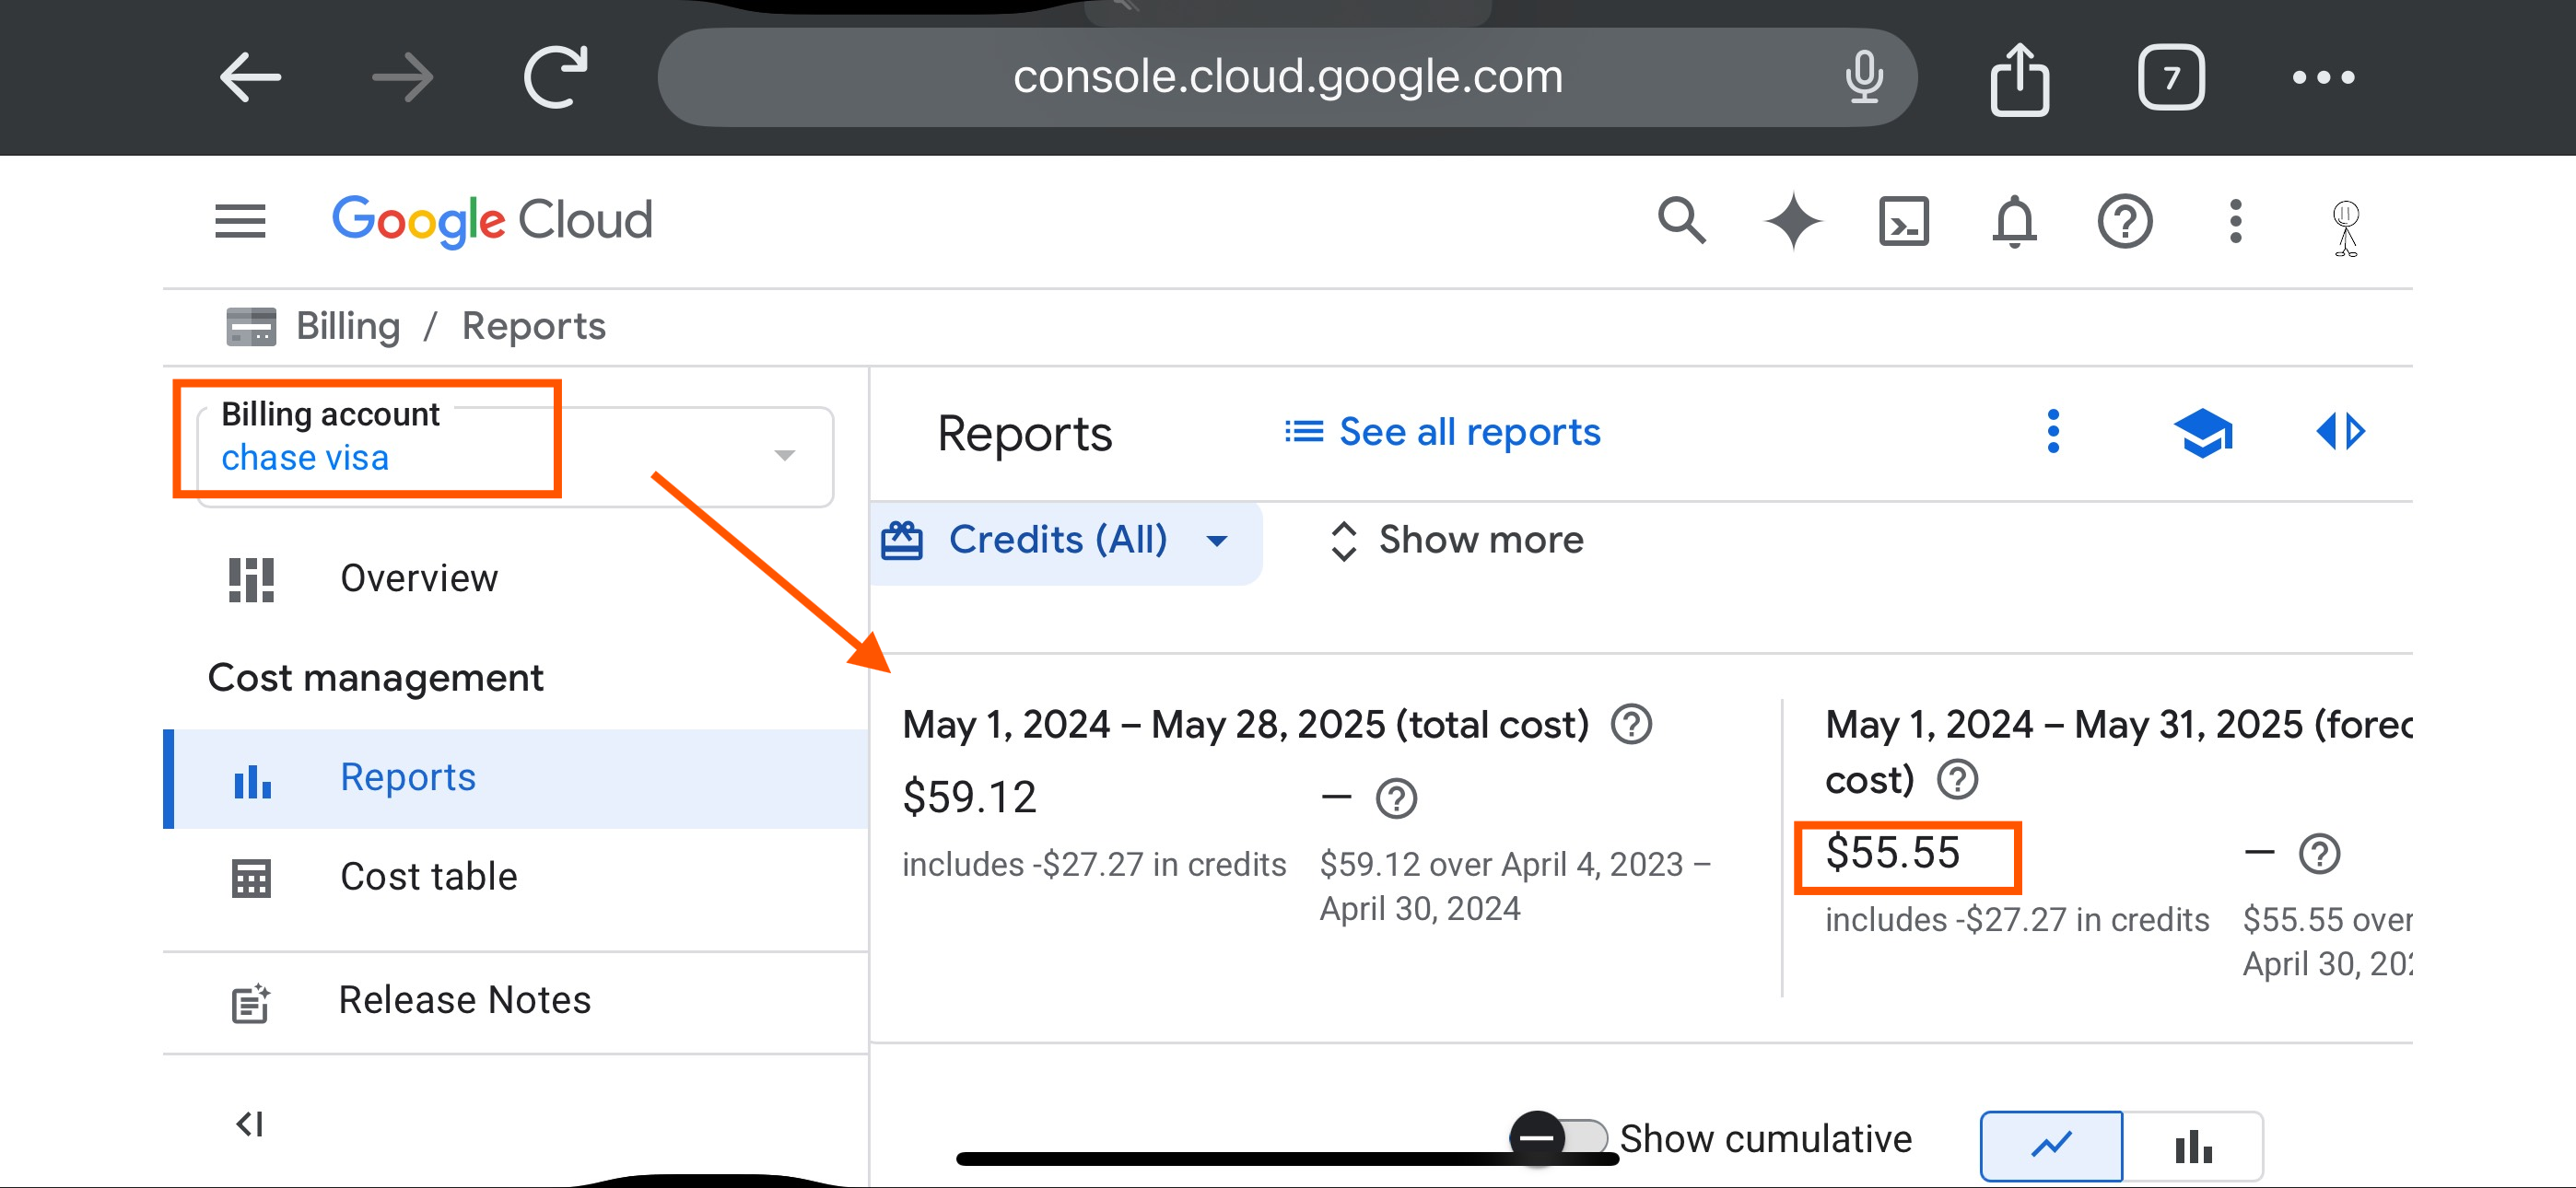The image size is (2576, 1188).
Task: Click See all reports link
Action: pos(1442,432)
